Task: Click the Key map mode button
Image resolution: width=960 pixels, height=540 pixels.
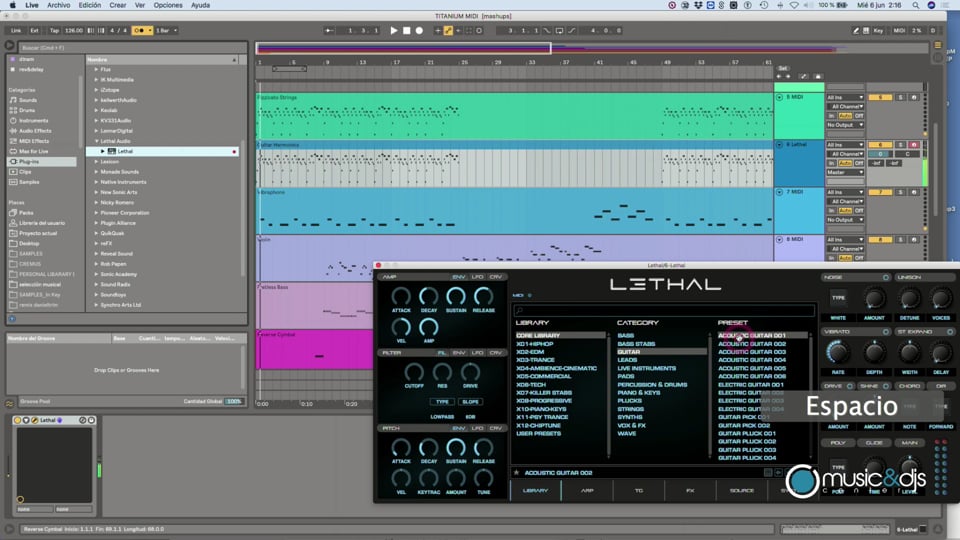Action: click(878, 30)
